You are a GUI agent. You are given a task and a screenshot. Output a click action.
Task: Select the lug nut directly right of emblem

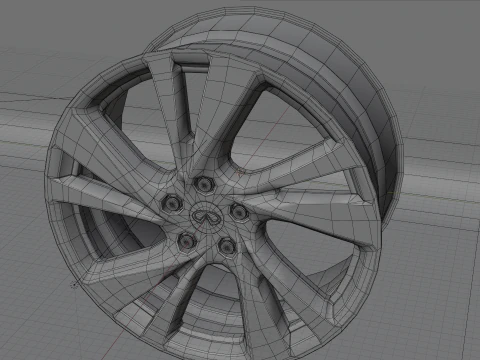tap(239, 212)
